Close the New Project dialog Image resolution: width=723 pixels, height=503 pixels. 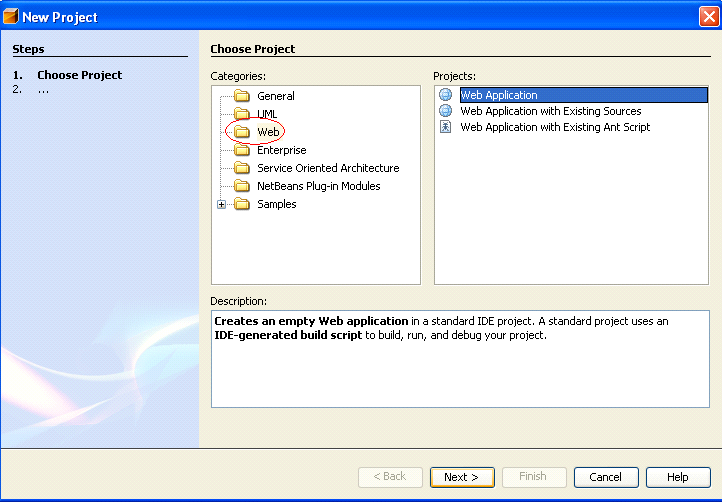(709, 17)
